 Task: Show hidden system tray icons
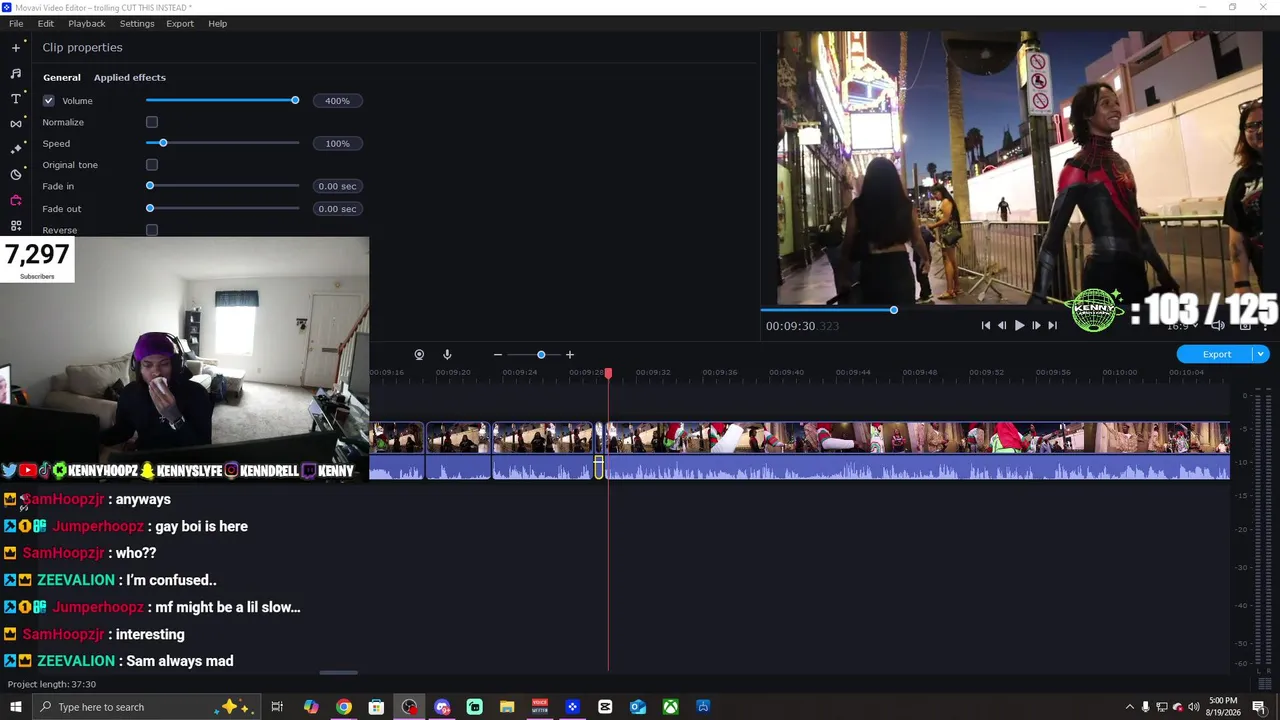(x=1130, y=707)
